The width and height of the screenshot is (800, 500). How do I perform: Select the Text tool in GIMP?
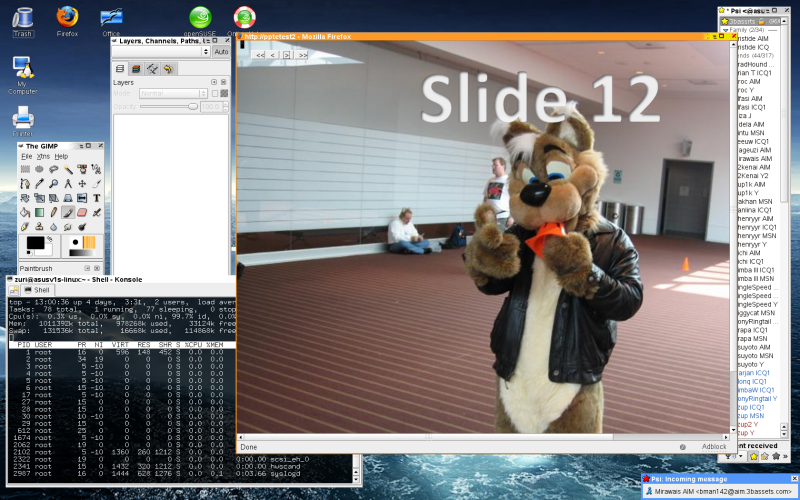(x=97, y=198)
